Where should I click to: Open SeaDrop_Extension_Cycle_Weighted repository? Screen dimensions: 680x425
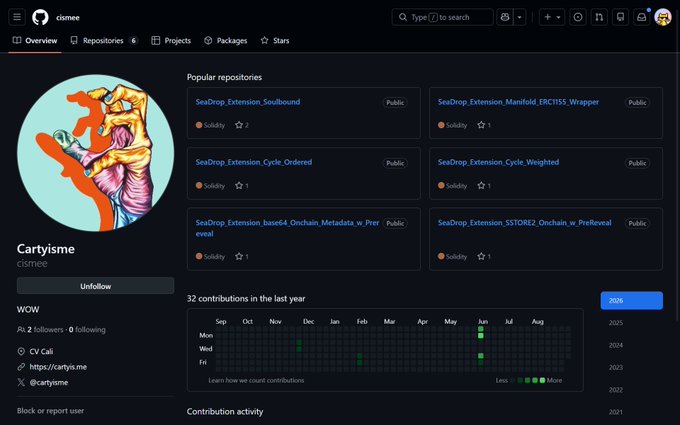click(x=498, y=162)
